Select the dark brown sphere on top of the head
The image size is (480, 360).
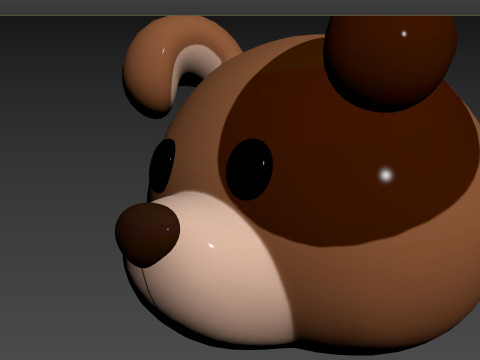coord(390,62)
